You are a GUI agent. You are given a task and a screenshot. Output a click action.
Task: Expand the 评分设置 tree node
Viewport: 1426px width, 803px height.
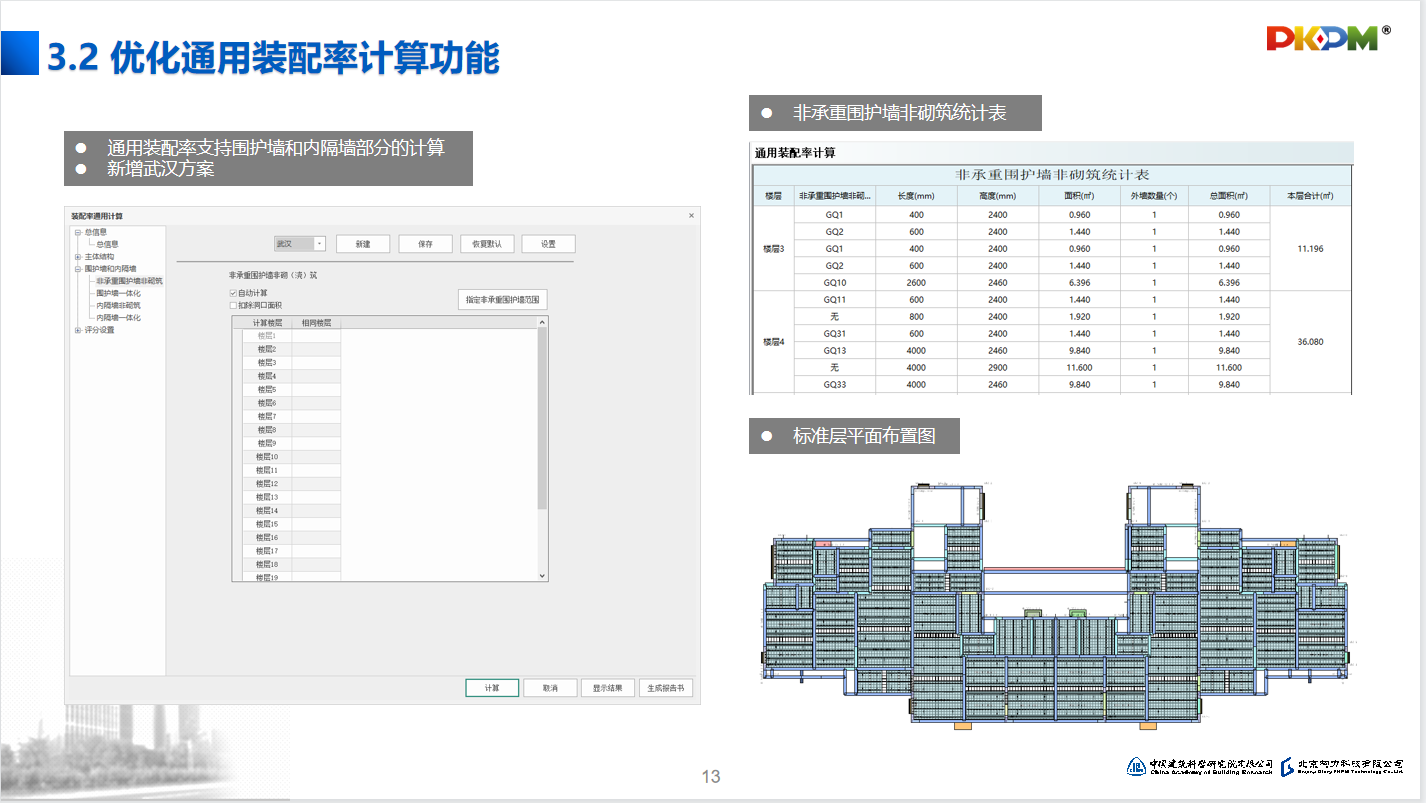(x=76, y=330)
